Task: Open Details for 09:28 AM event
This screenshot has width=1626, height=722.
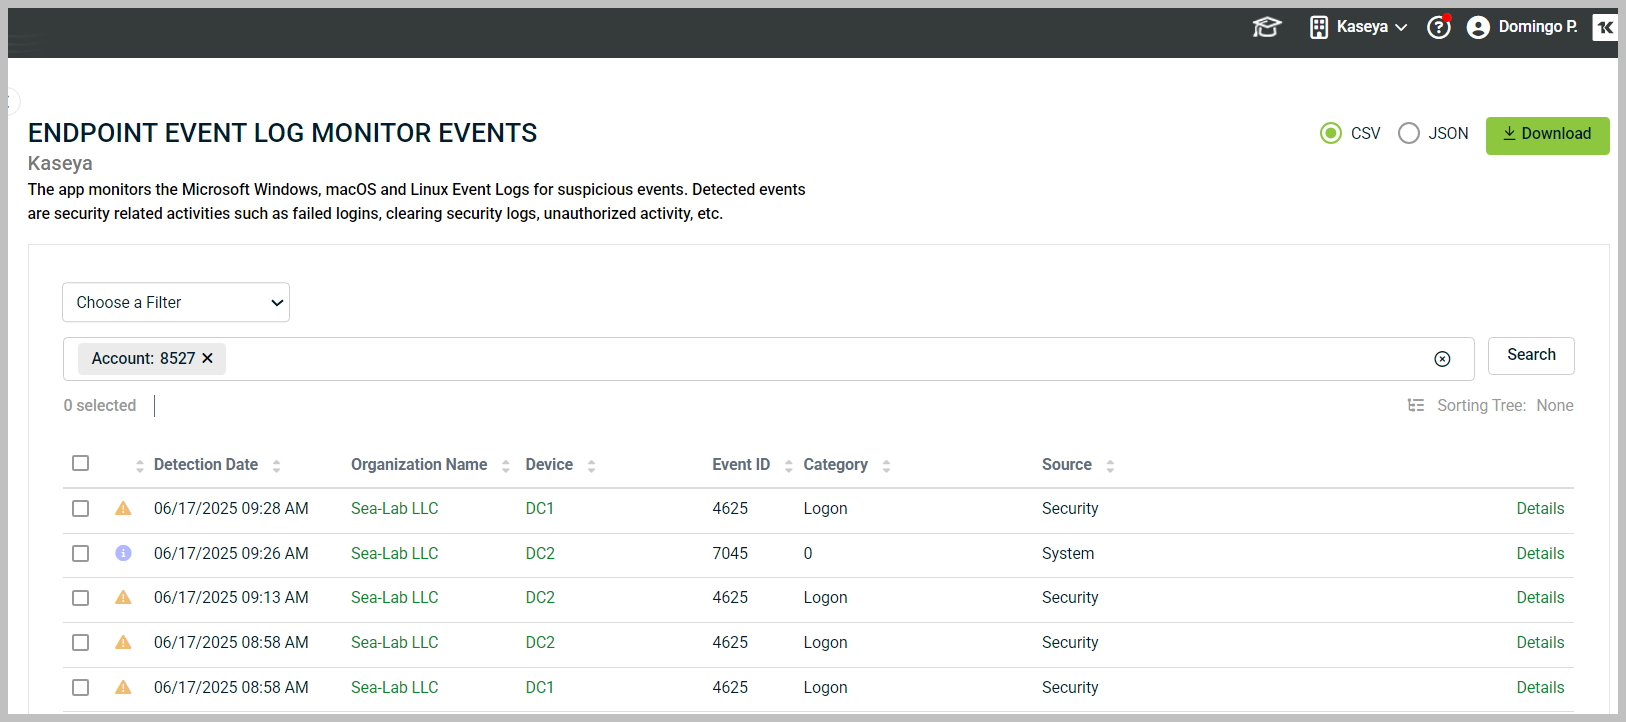Action: pyautogui.click(x=1540, y=508)
